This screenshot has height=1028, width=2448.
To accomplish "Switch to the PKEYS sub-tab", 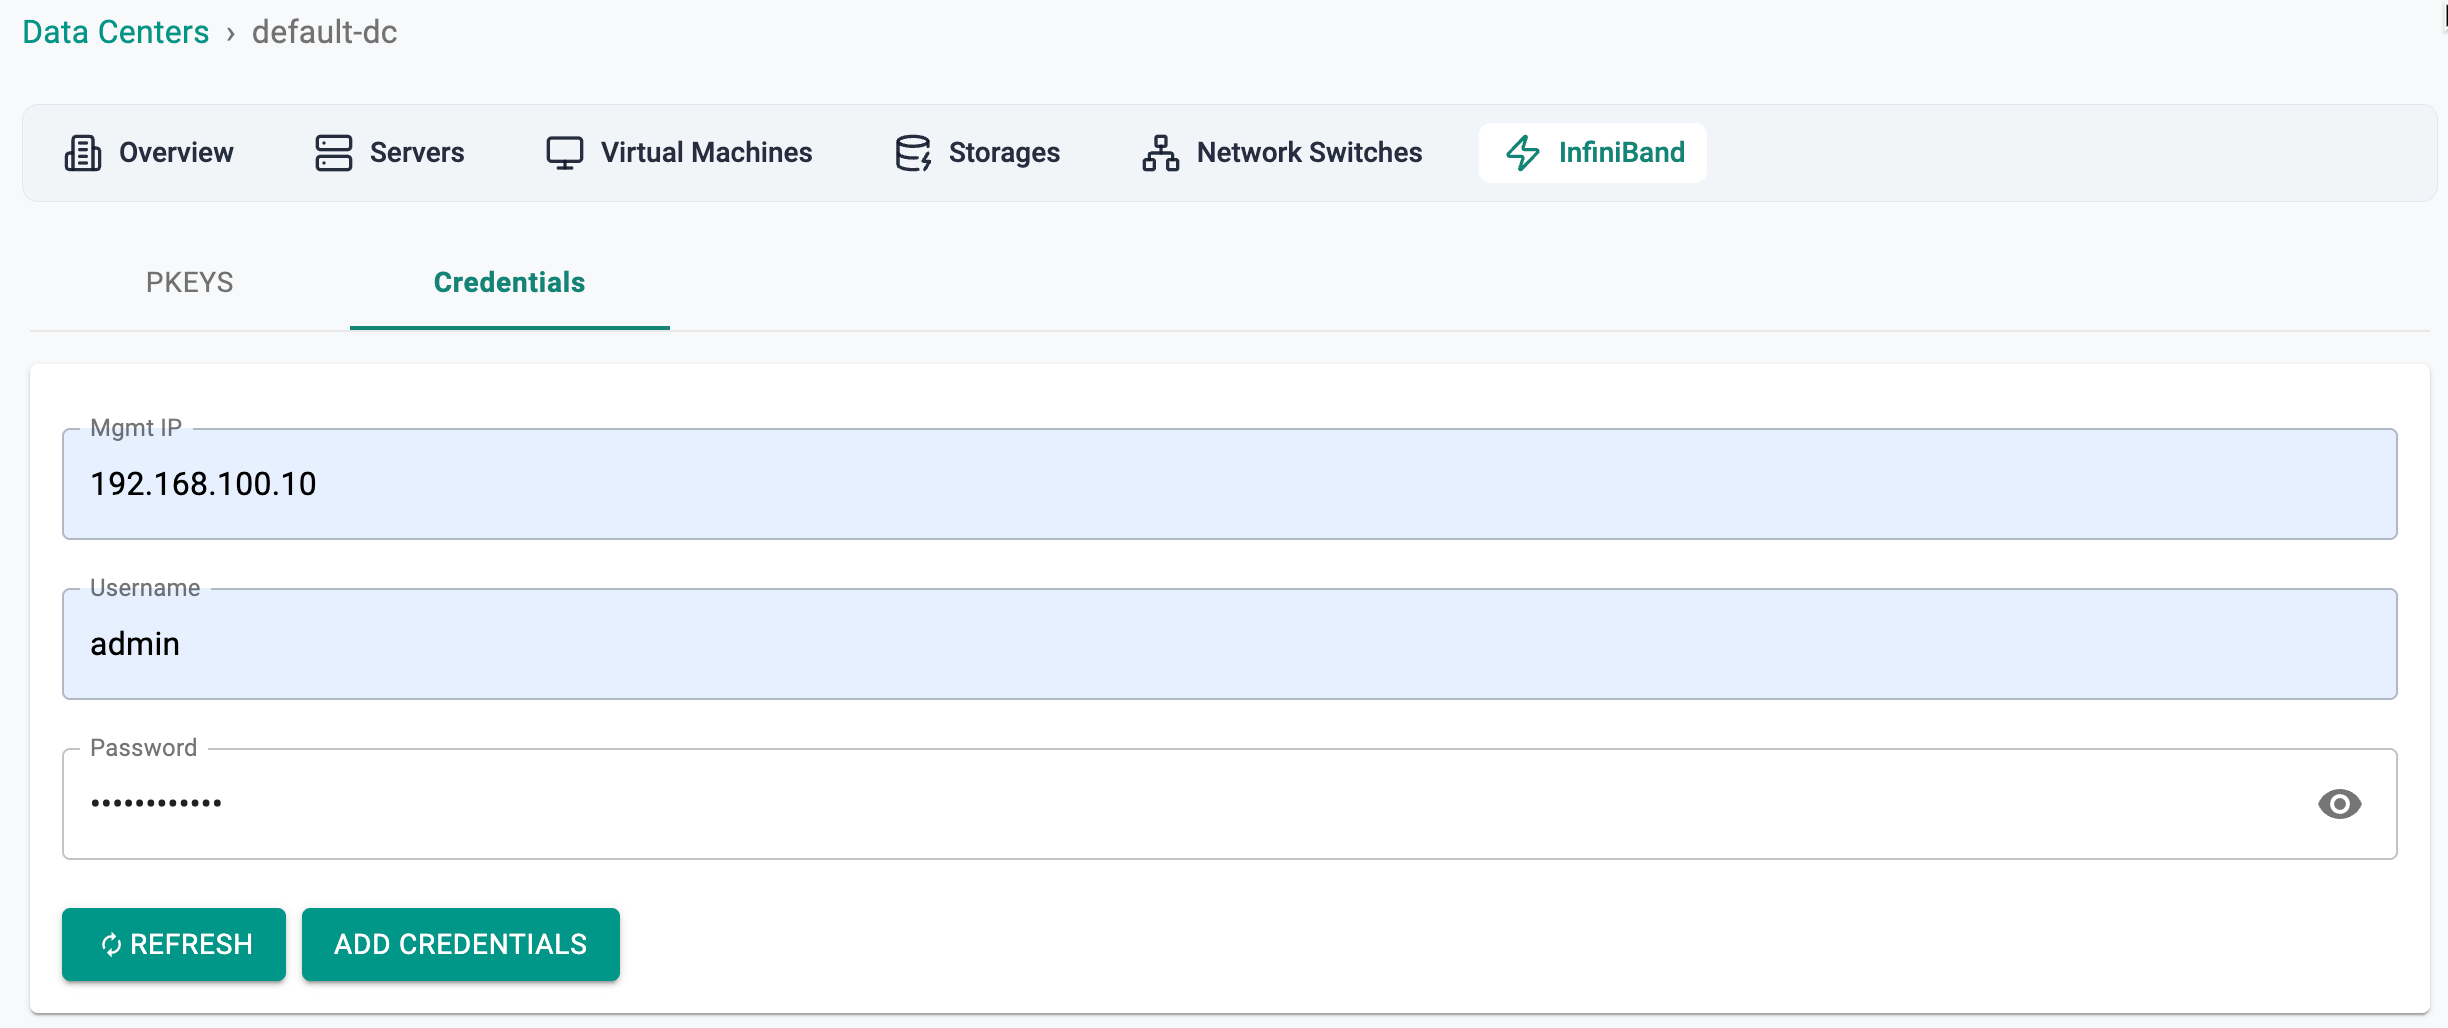I will 189,283.
